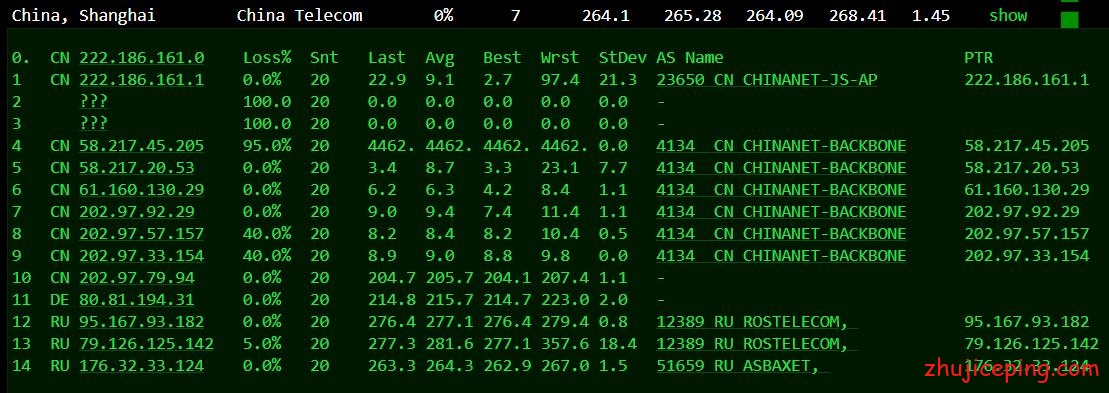The width and height of the screenshot is (1109, 393).
Task: Click the Best column header
Action: point(502,58)
